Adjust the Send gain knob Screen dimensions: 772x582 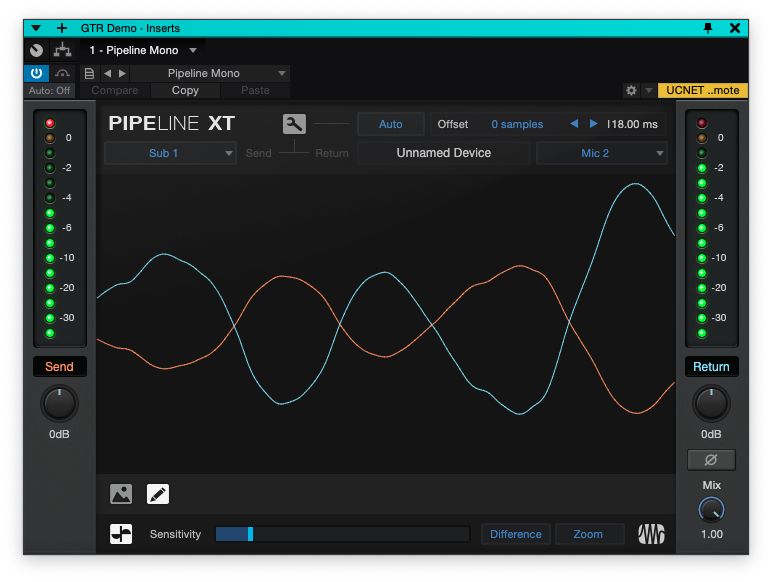point(59,404)
